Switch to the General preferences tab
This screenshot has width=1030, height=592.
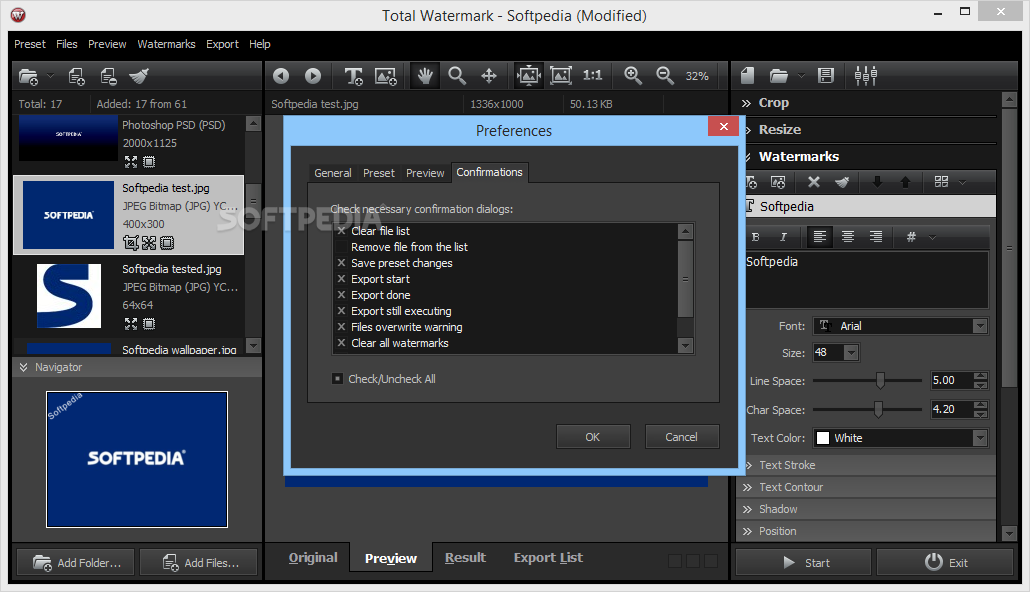coord(332,173)
